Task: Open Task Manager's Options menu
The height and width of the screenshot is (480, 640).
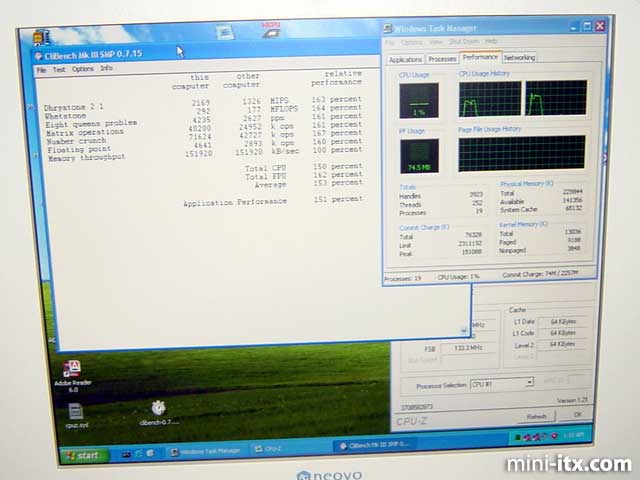Action: [411, 42]
